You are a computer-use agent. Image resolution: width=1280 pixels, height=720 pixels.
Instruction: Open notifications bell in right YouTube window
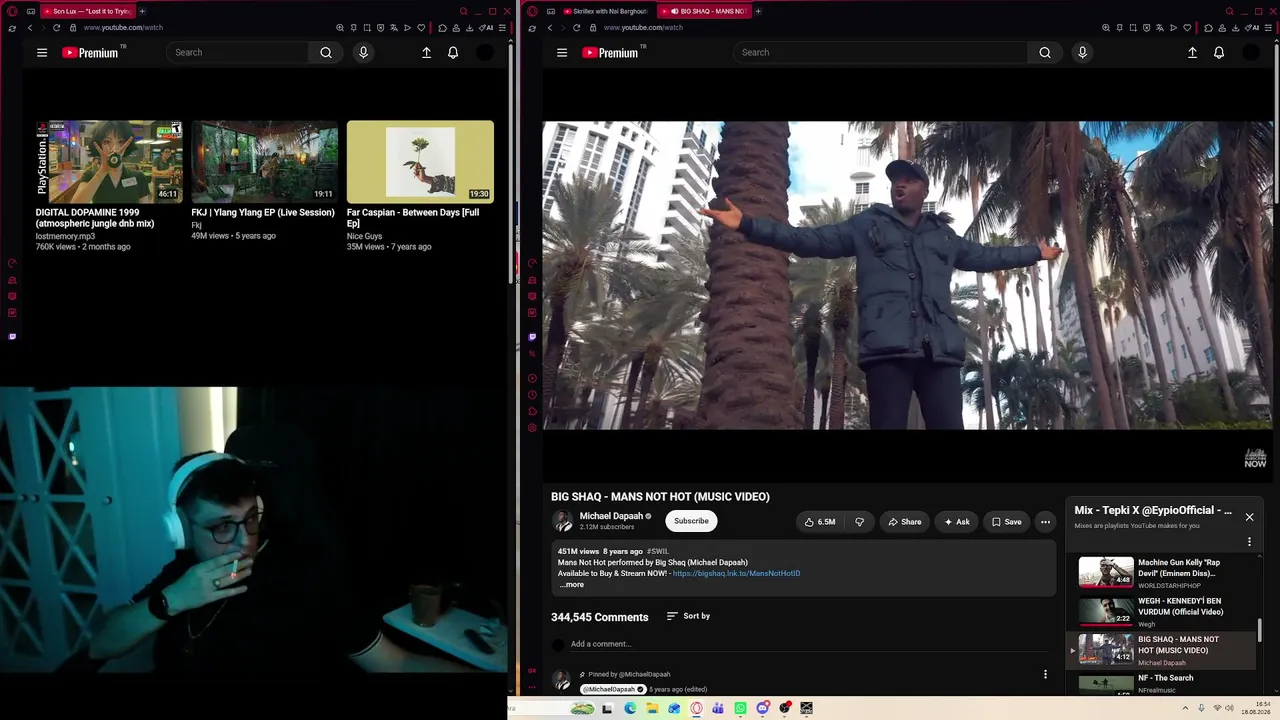point(1219,52)
